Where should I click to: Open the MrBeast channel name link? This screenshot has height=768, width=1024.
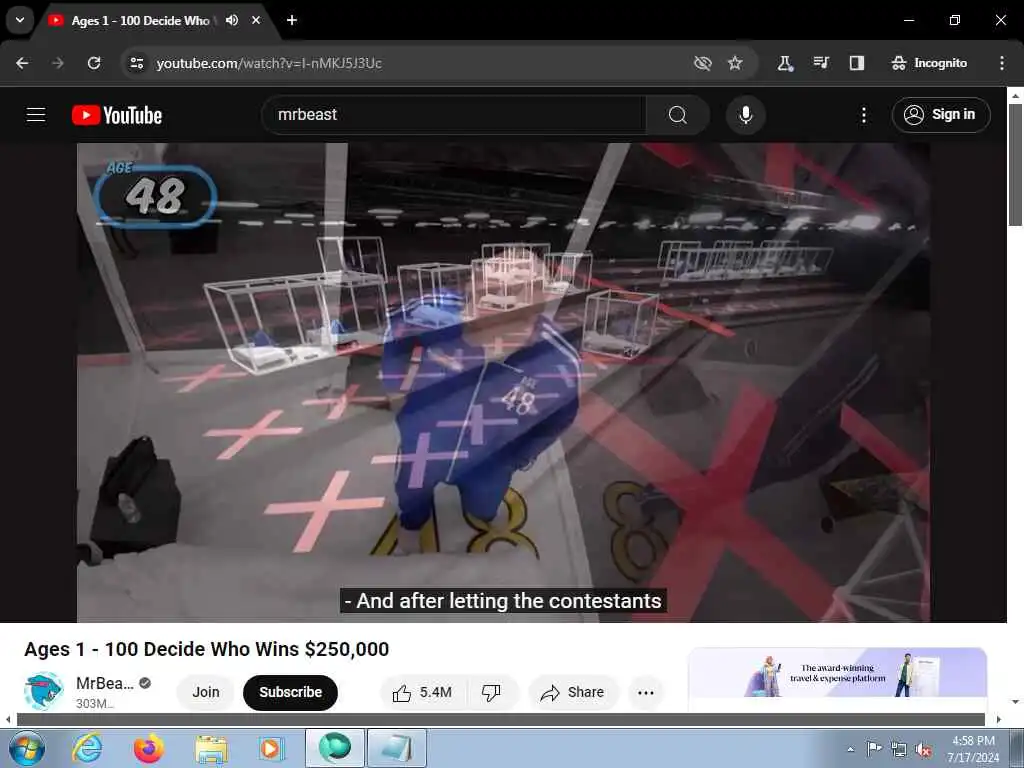(x=104, y=683)
